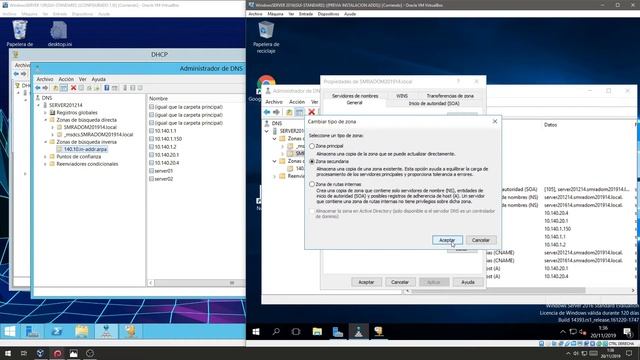Open Archivo menu in left DNS Manager
This screenshot has width=640, height=360.
[45, 79]
